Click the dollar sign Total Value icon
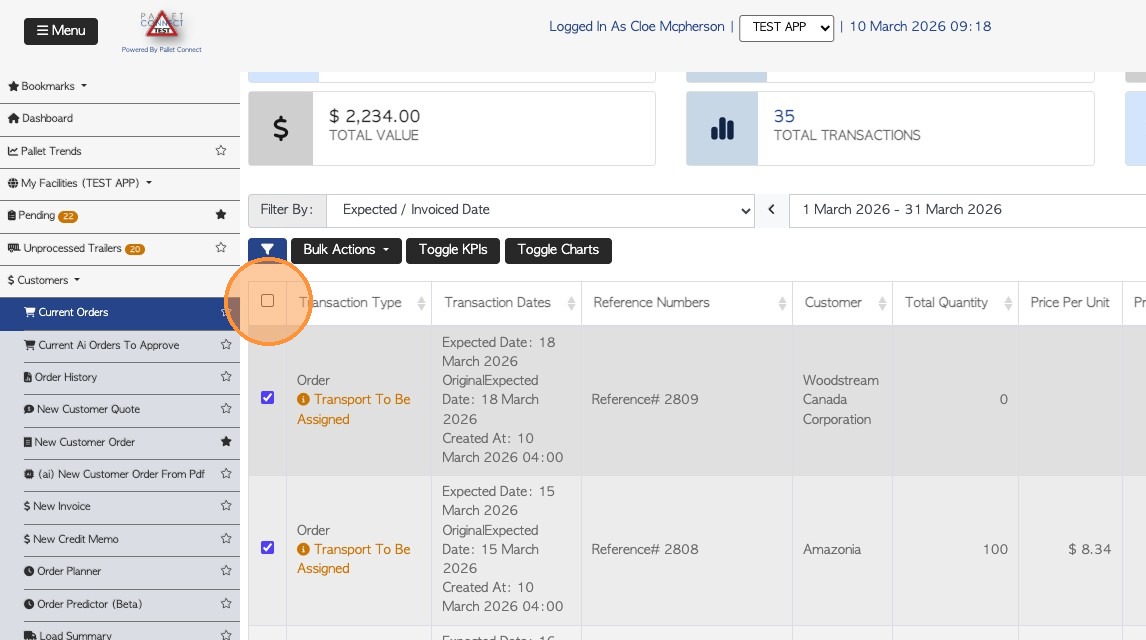1146x640 pixels. pyautogui.click(x=281, y=129)
